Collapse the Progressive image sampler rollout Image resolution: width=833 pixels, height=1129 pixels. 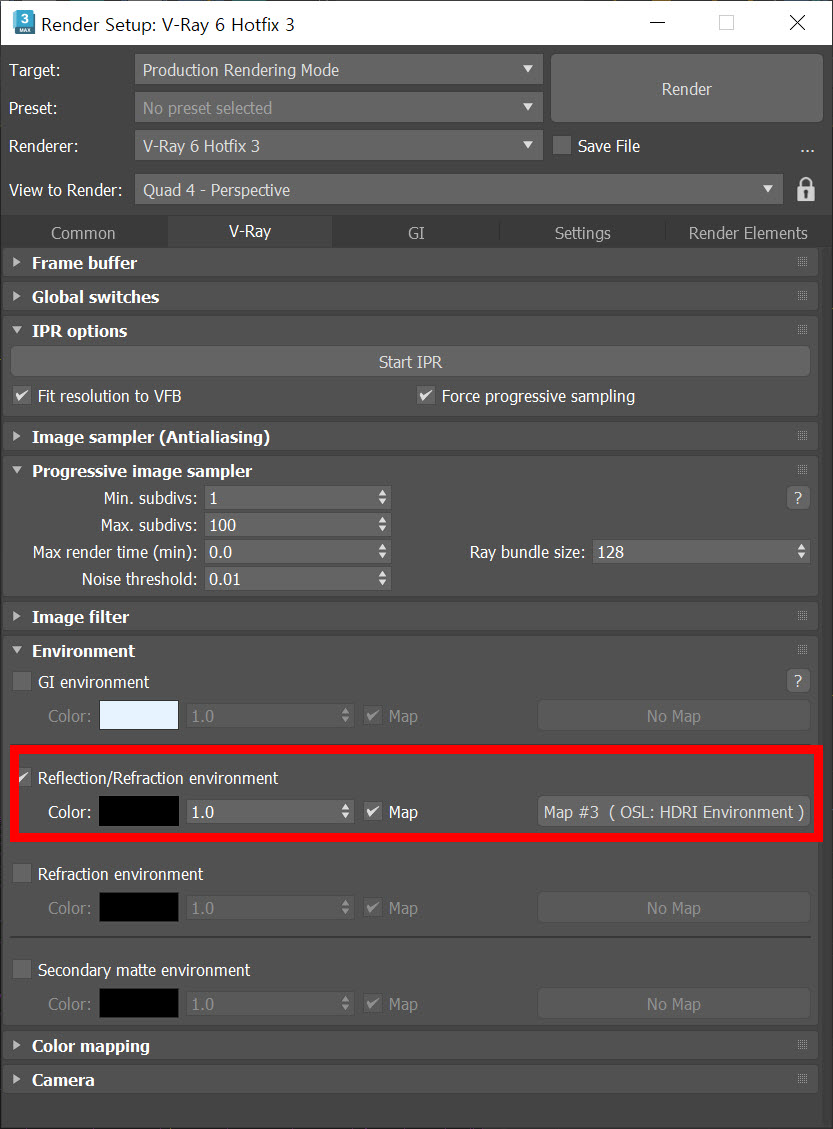[17, 470]
